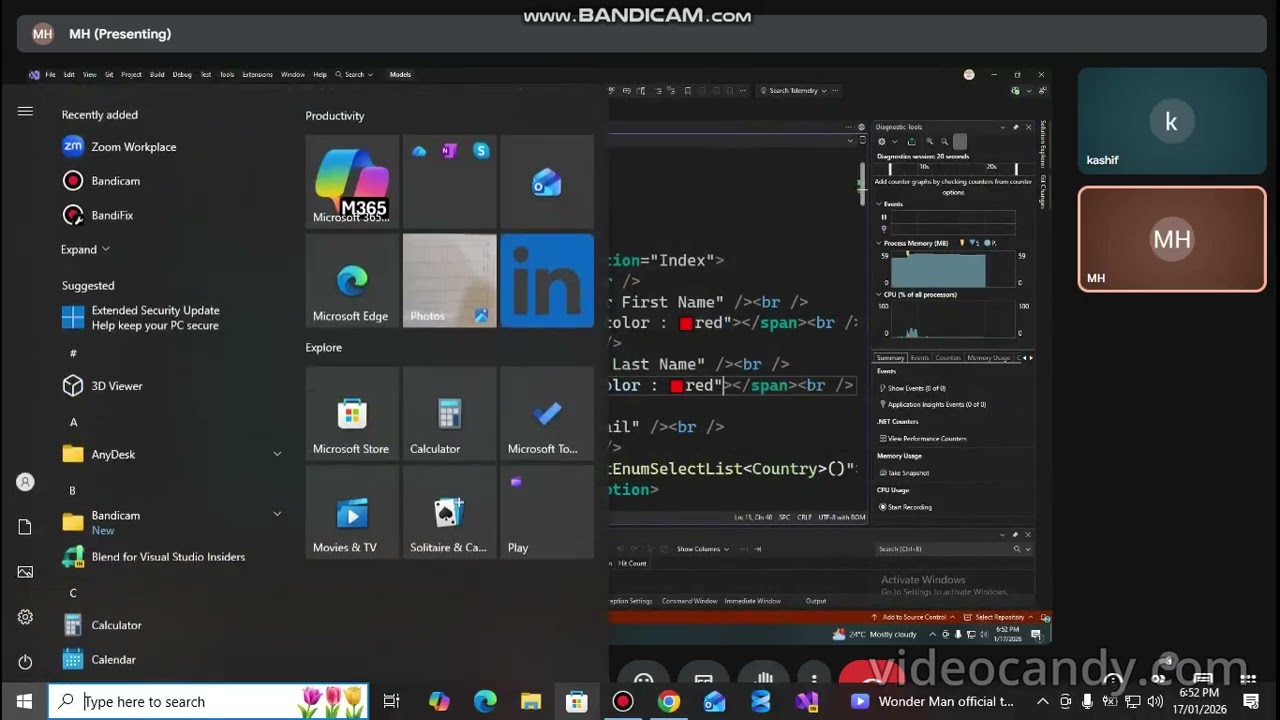Open Extended Security Update suggestion
Screen dimensions: 1280x720
click(170, 318)
